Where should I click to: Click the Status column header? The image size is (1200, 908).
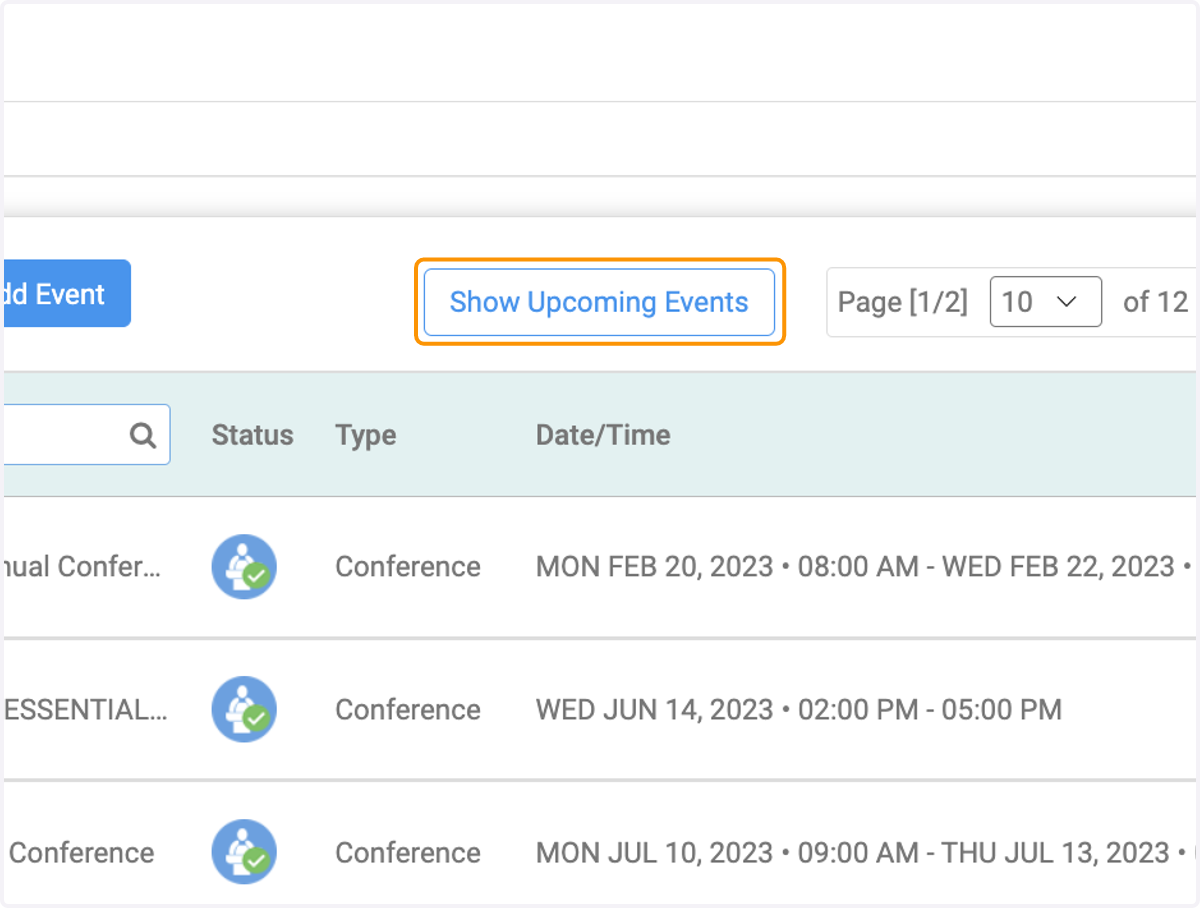[x=252, y=435]
